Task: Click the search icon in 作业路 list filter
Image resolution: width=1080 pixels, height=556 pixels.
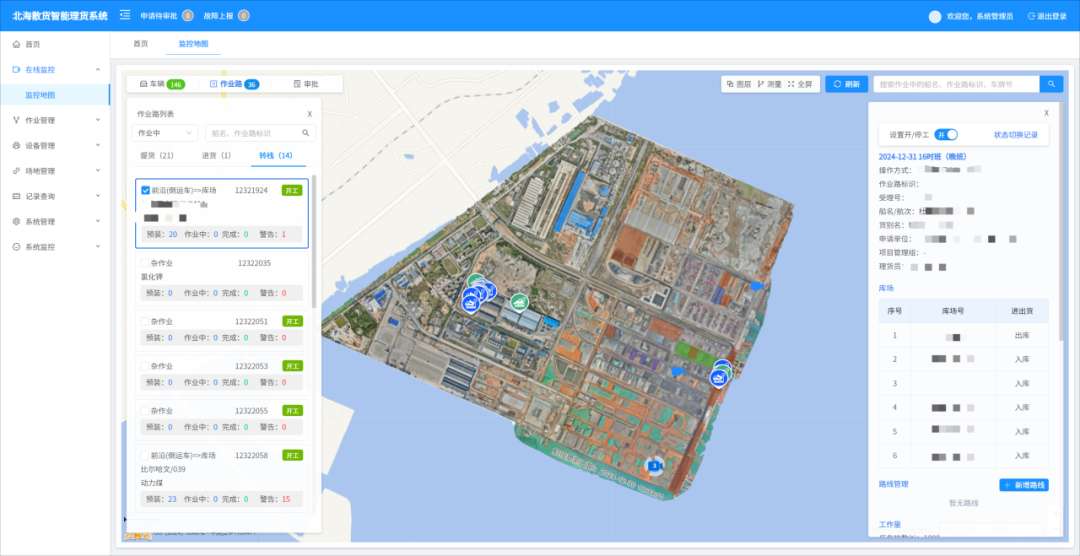Action: pyautogui.click(x=306, y=132)
